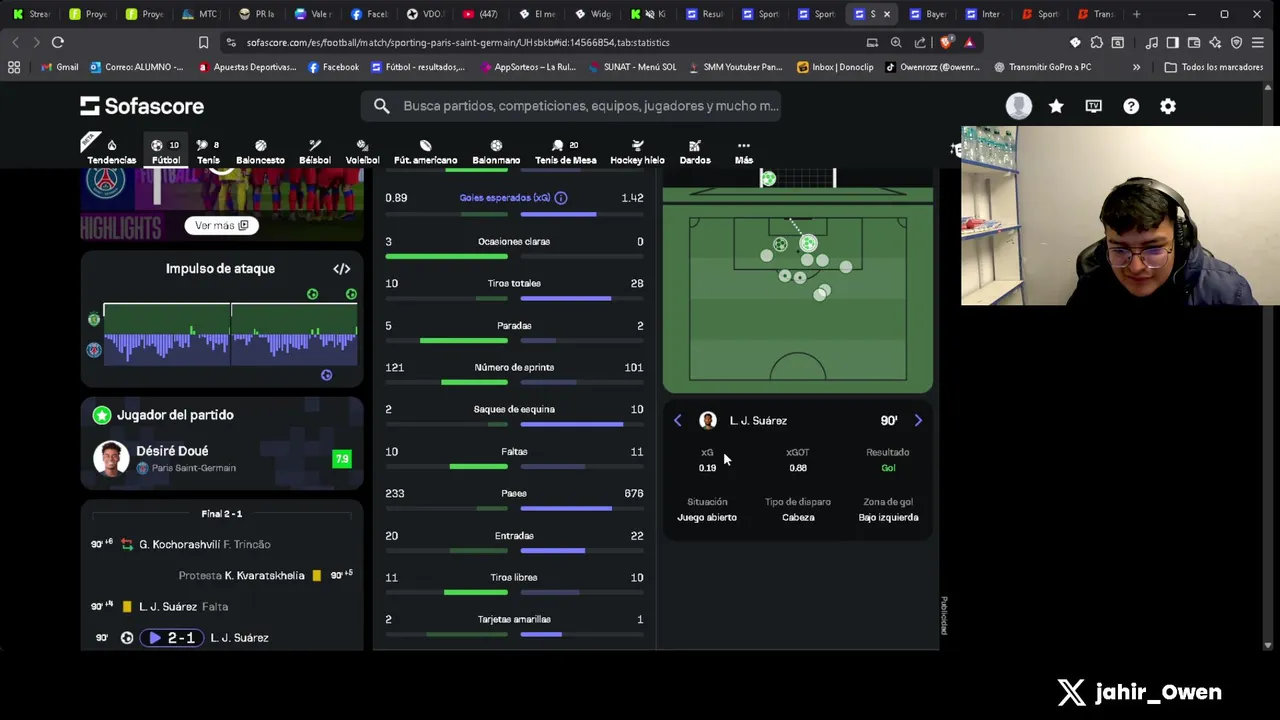The height and width of the screenshot is (720, 1280).
Task: Open the Brave wallet icon
Action: 1194,42
